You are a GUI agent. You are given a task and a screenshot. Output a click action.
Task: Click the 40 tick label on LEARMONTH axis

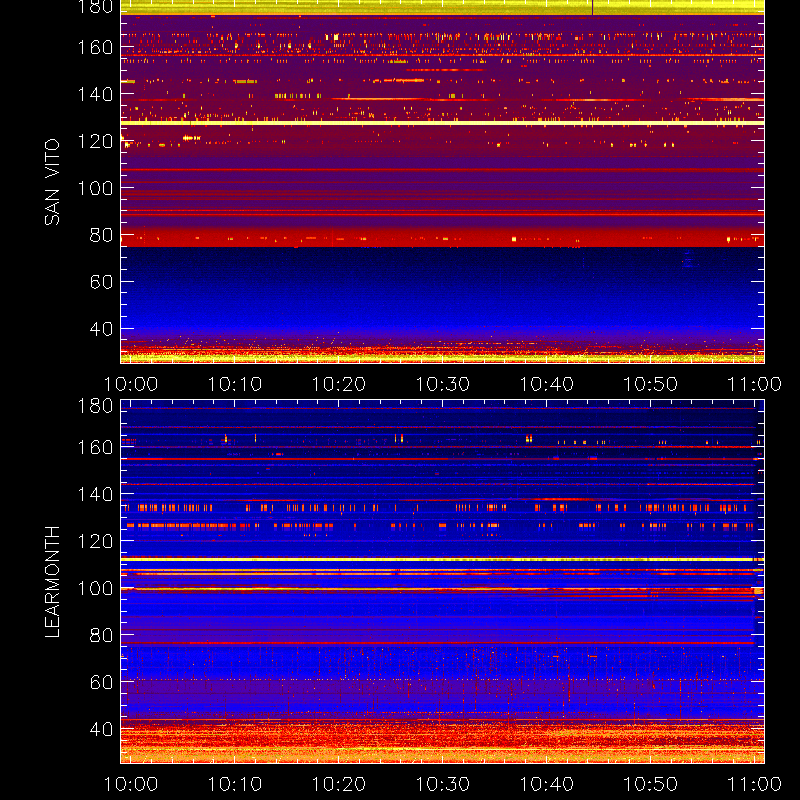click(x=101, y=729)
